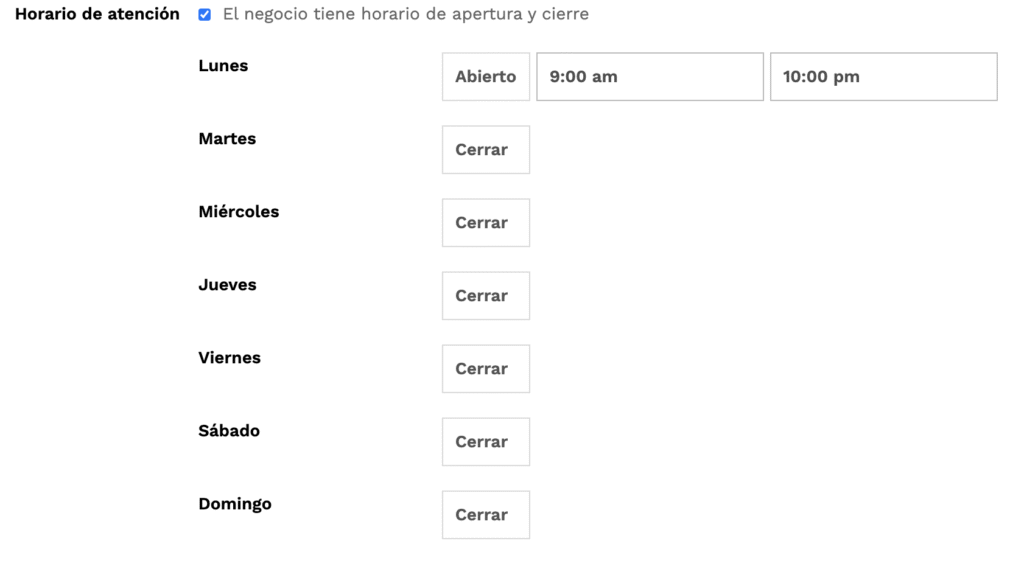Select the Martes day label
The width and height of the screenshot is (1024, 566).
click(x=227, y=139)
